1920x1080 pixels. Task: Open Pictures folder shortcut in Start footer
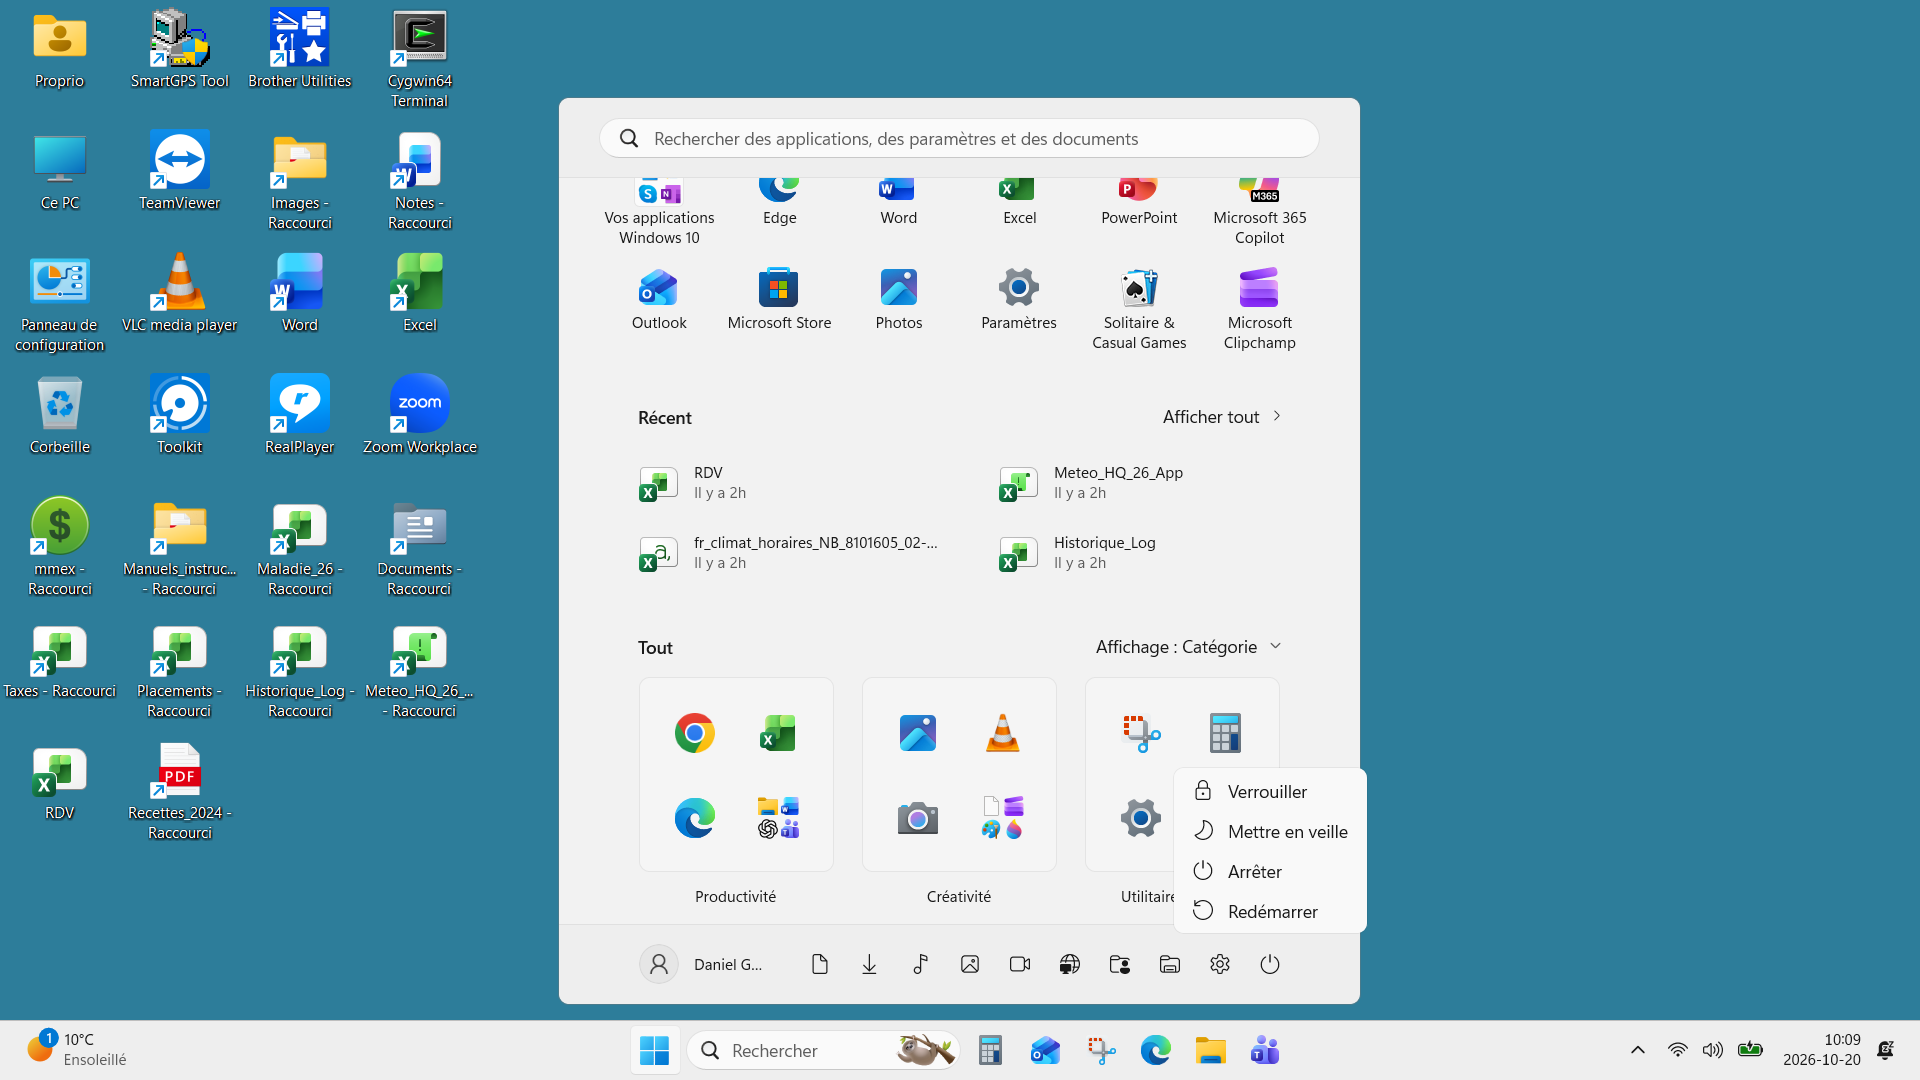click(x=969, y=964)
